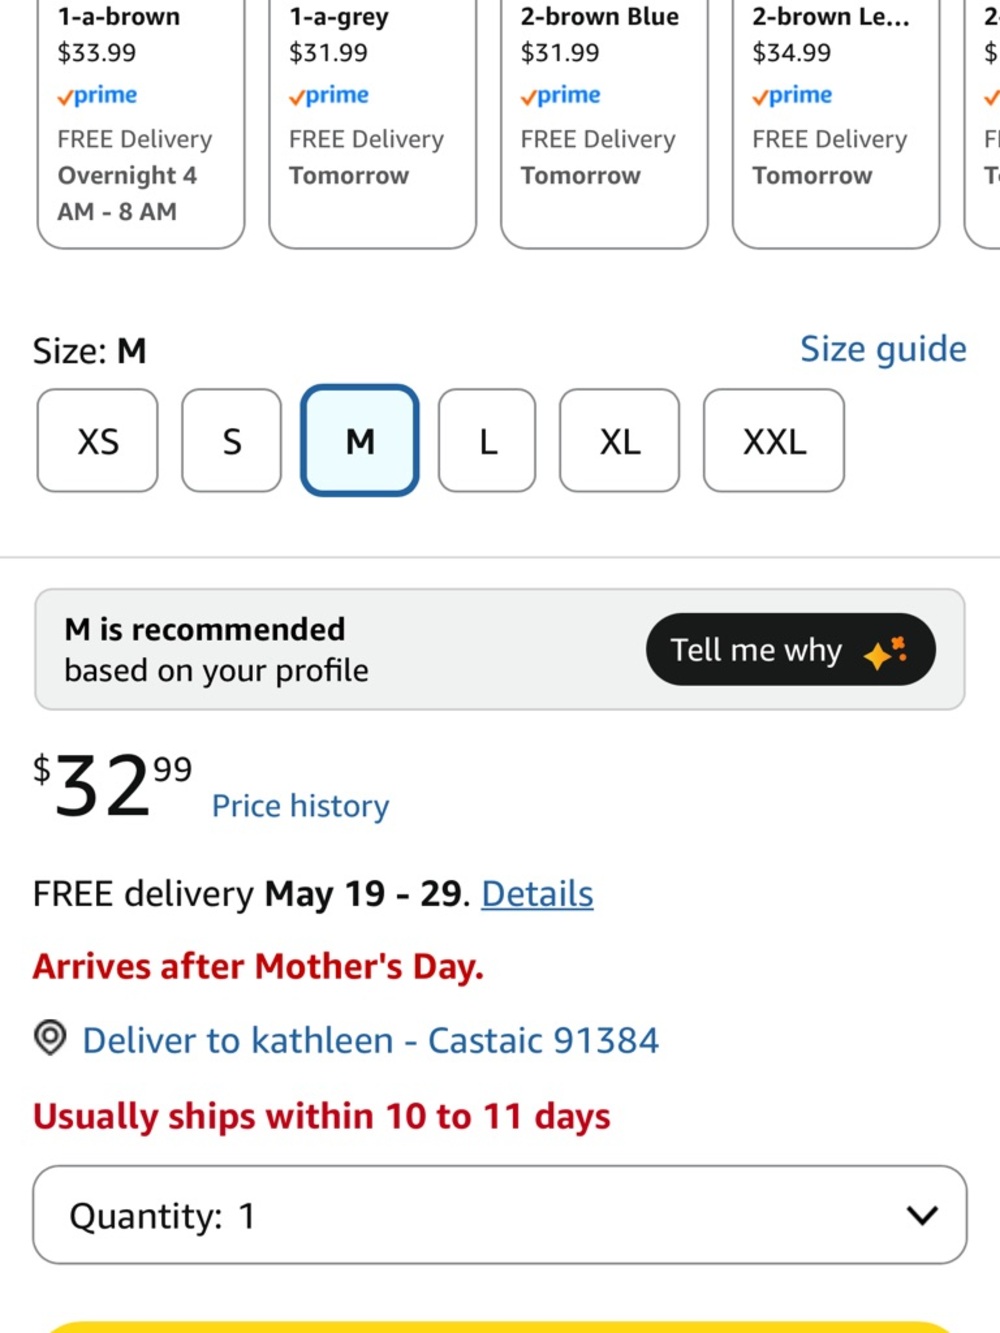Open delivery Details link
The height and width of the screenshot is (1333, 1000).
point(537,894)
